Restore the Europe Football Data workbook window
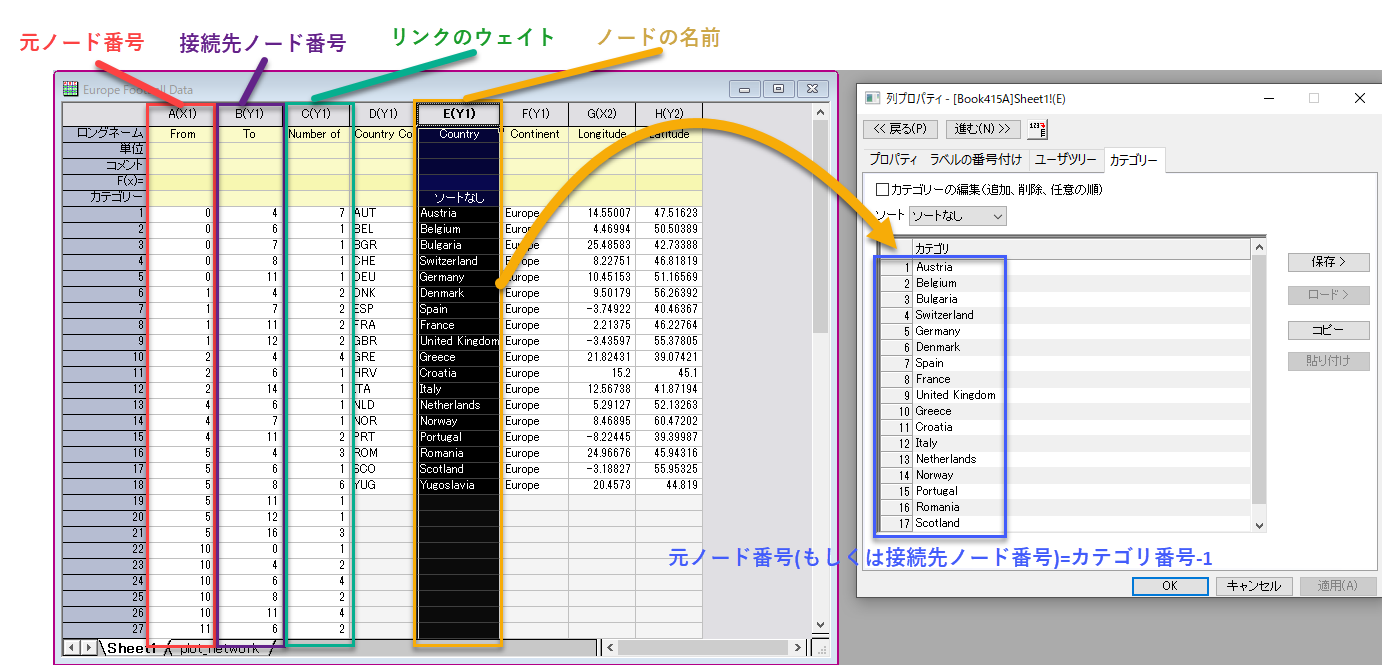The image size is (1382, 665). 779,89
